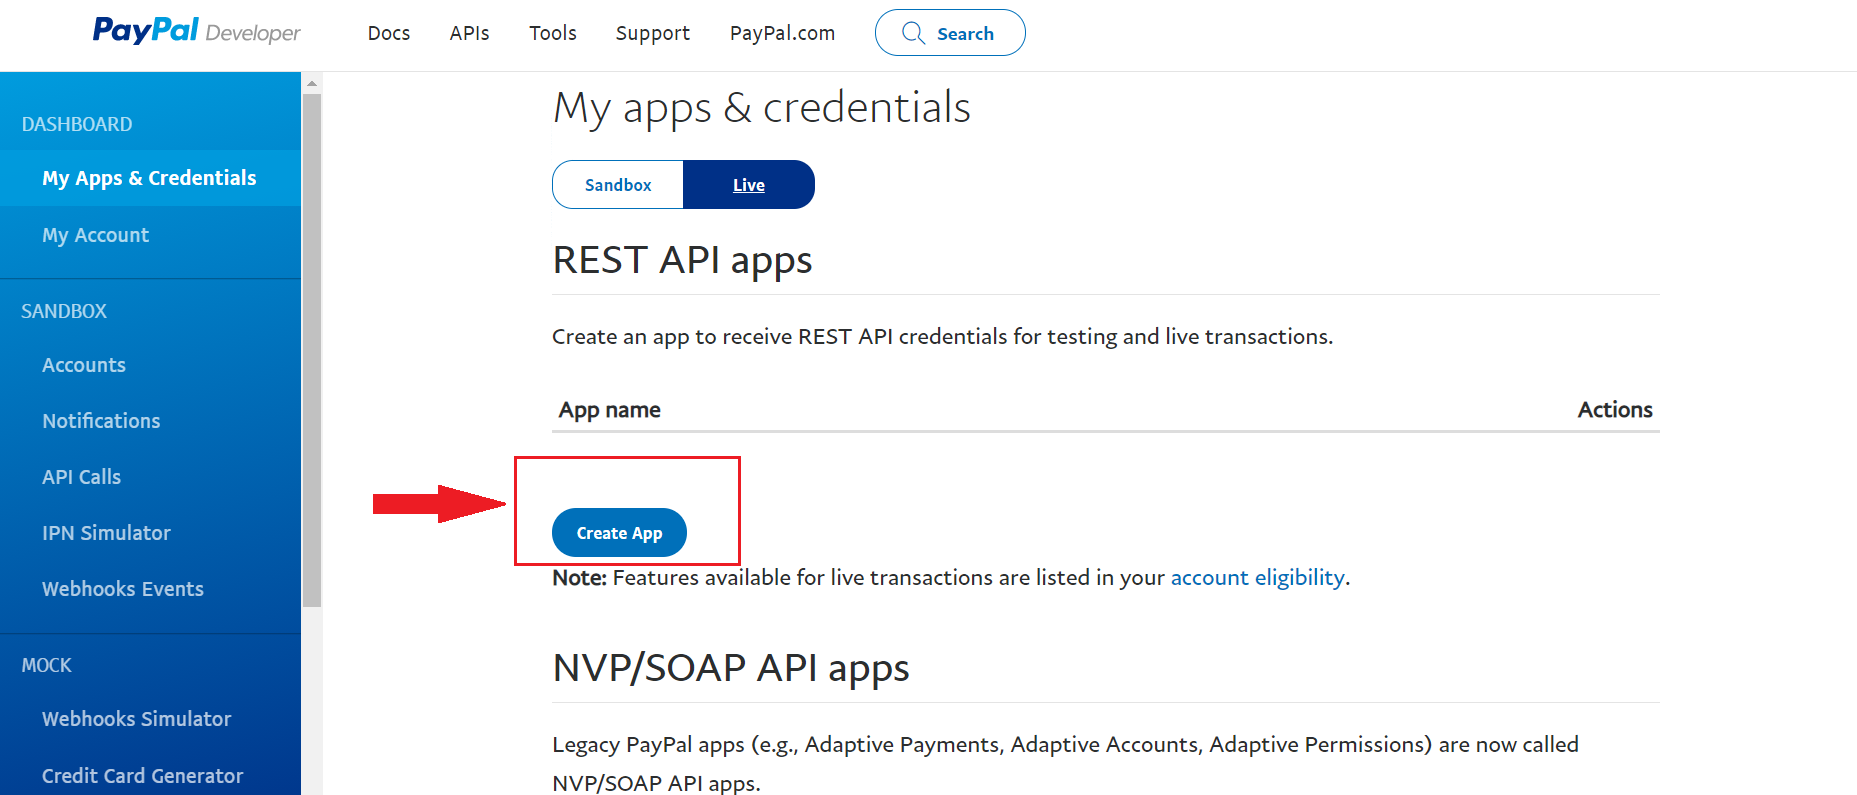Open the Support menu
Image resolution: width=1857 pixels, height=795 pixels.
(x=653, y=33)
